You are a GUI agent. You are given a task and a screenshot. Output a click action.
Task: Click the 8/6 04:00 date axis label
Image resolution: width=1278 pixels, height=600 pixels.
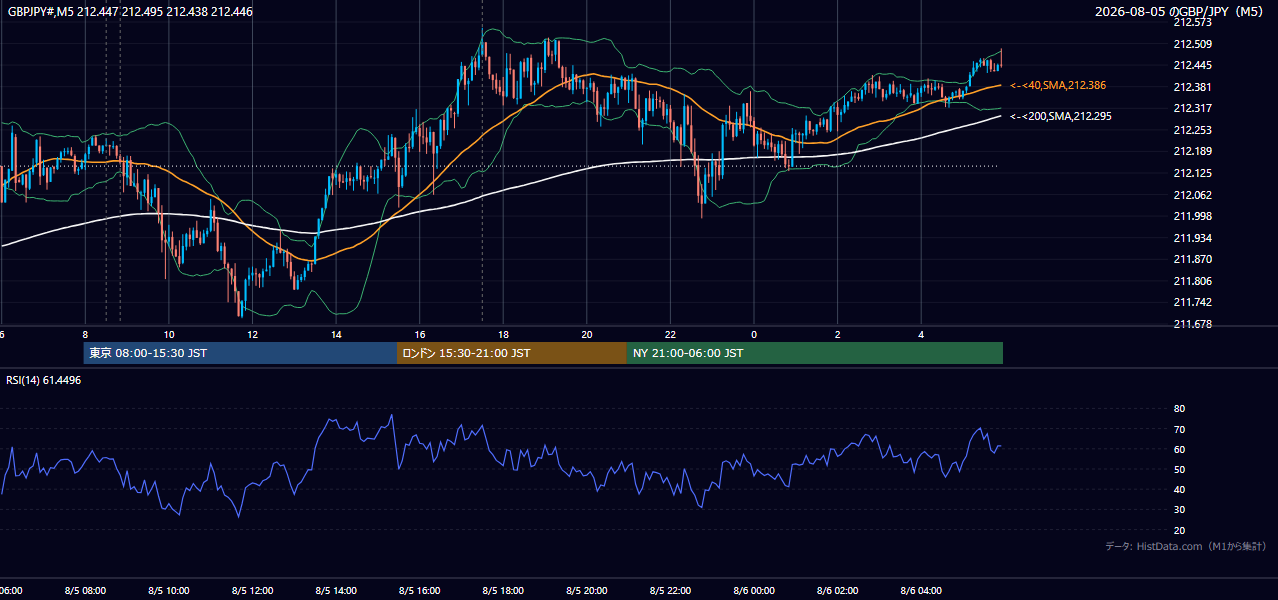click(x=922, y=591)
